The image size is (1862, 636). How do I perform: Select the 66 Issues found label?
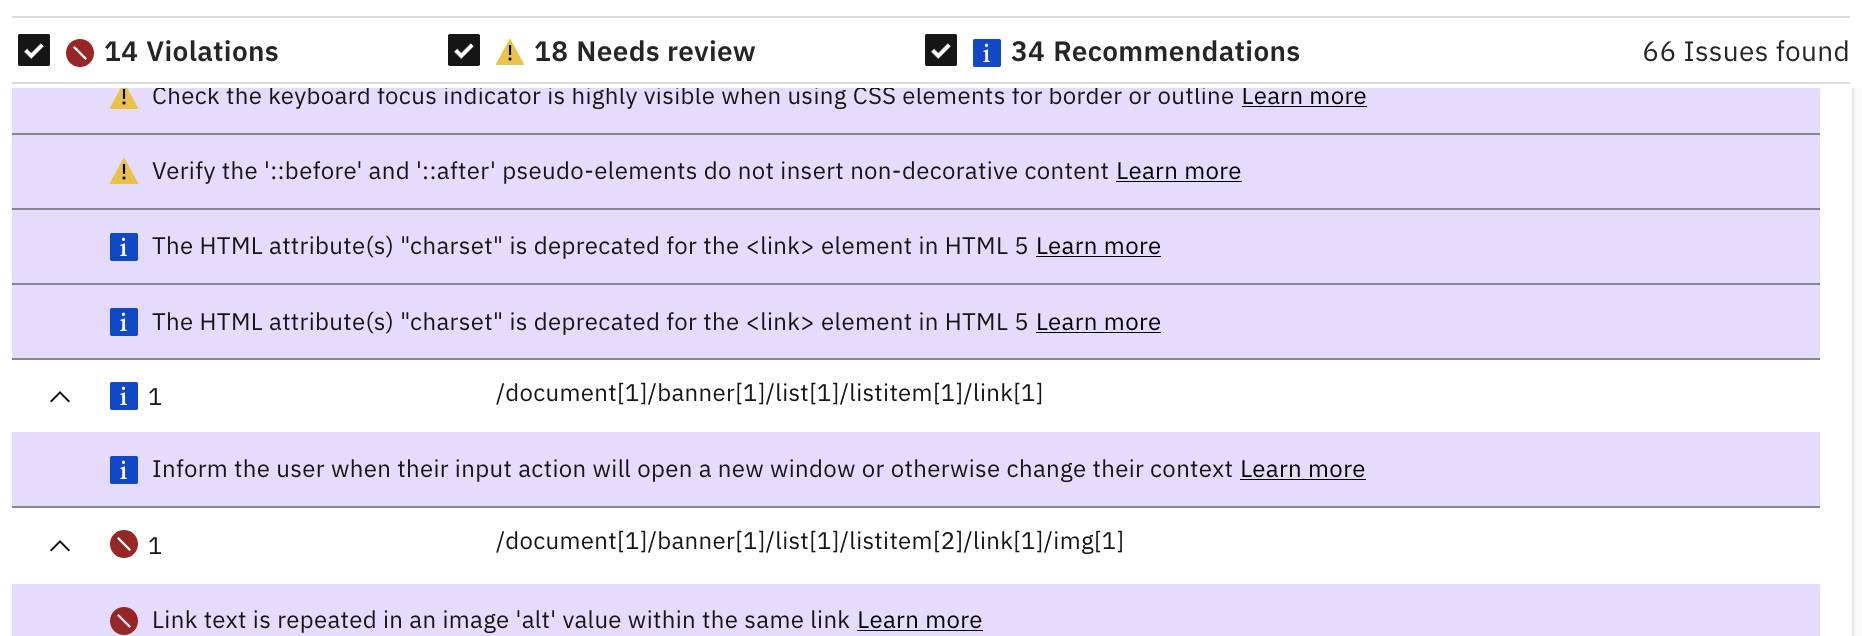[1746, 51]
